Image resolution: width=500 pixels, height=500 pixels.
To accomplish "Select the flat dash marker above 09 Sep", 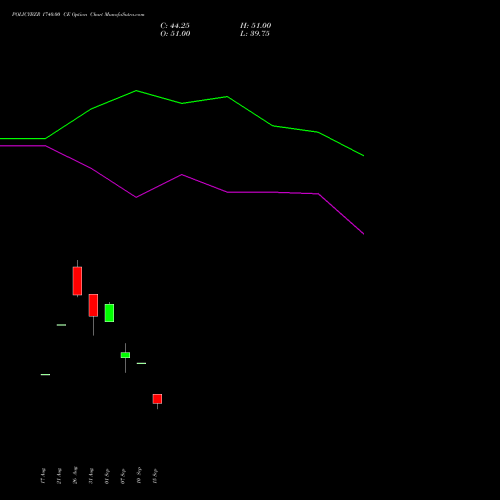I will [x=141, y=363].
